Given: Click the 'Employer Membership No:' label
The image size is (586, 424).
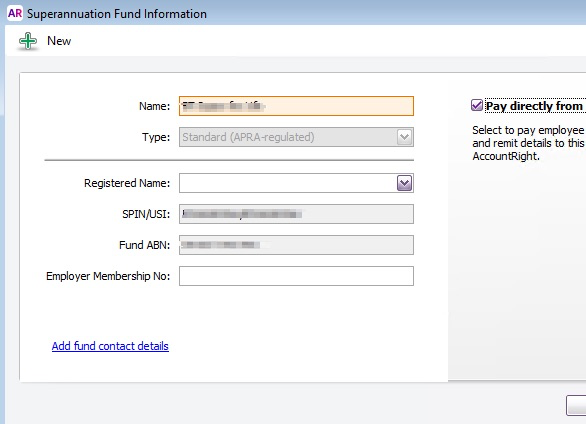Looking at the screenshot, I should click(x=108, y=276).
